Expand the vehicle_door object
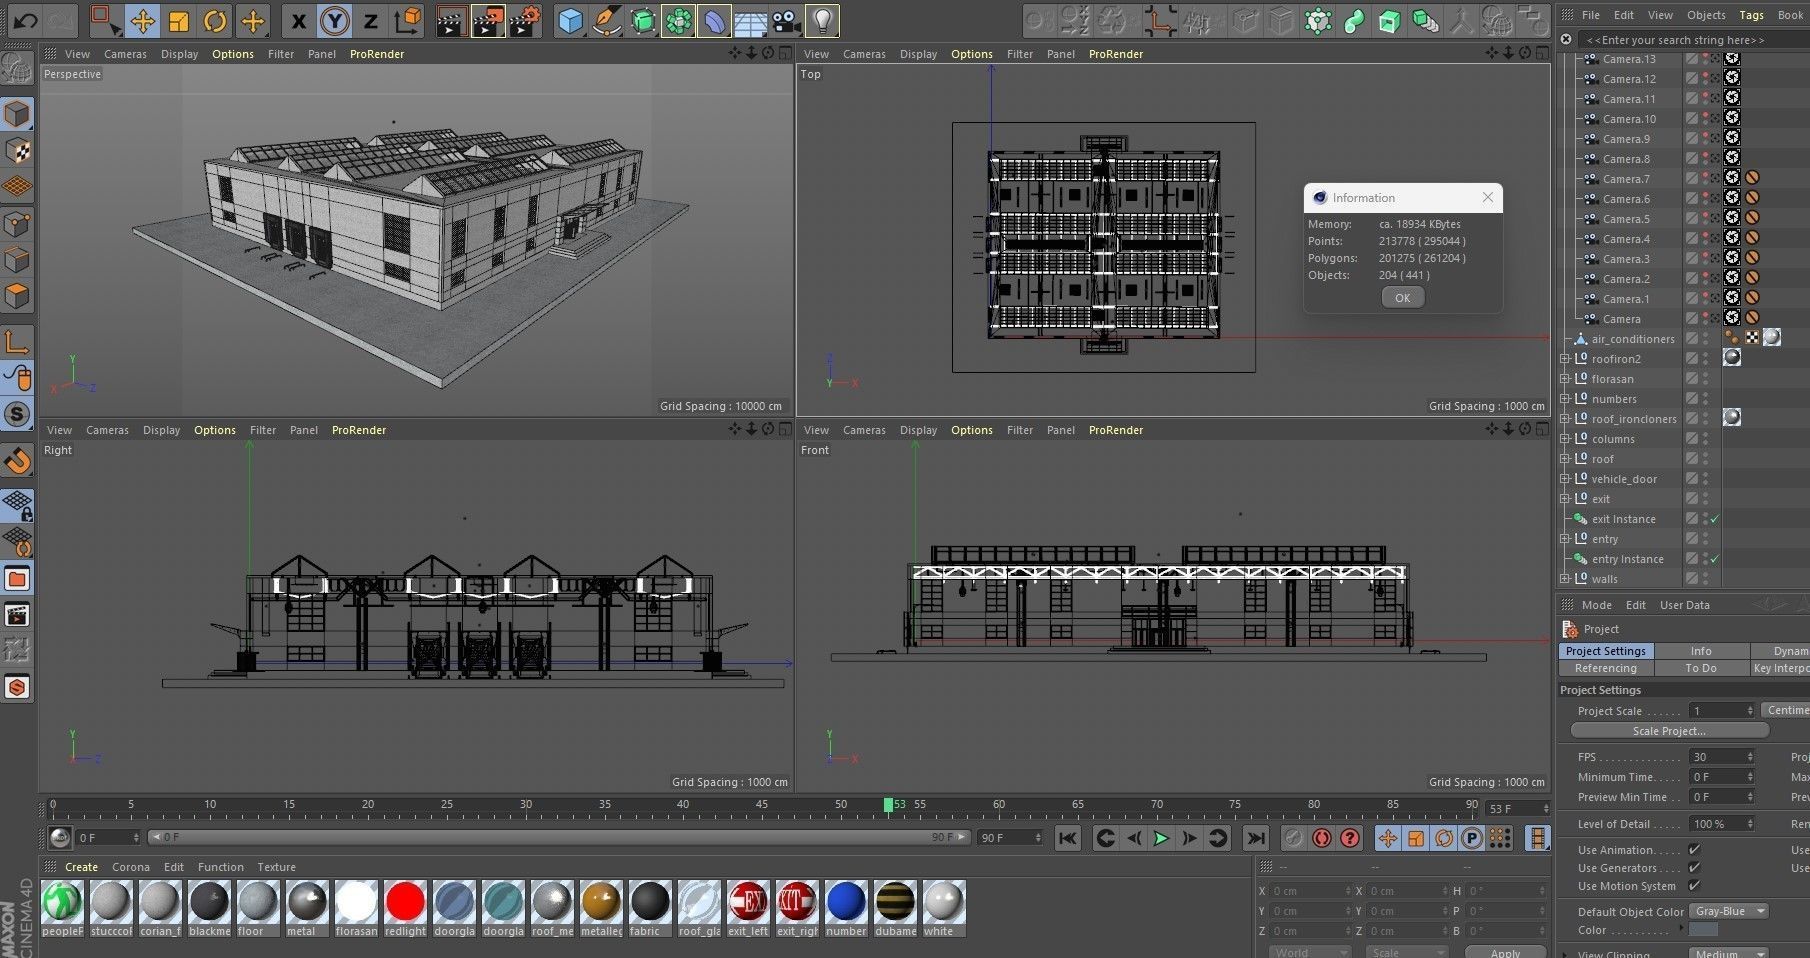 (1565, 479)
